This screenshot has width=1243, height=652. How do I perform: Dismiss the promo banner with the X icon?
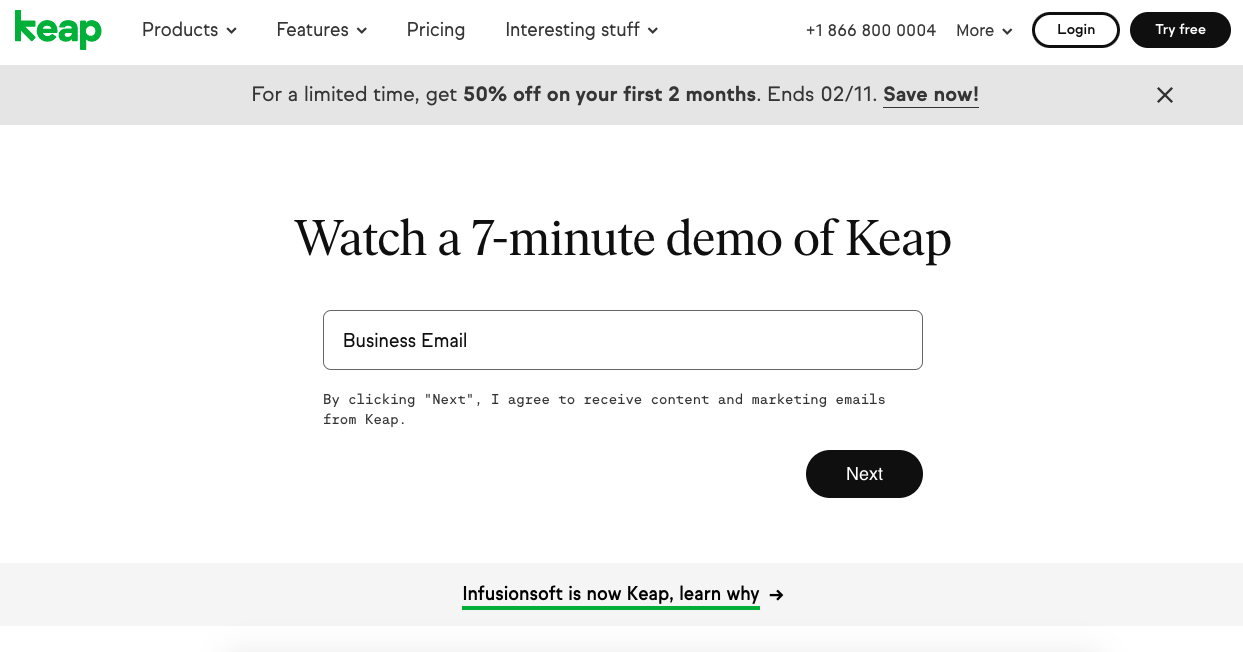pos(1165,95)
